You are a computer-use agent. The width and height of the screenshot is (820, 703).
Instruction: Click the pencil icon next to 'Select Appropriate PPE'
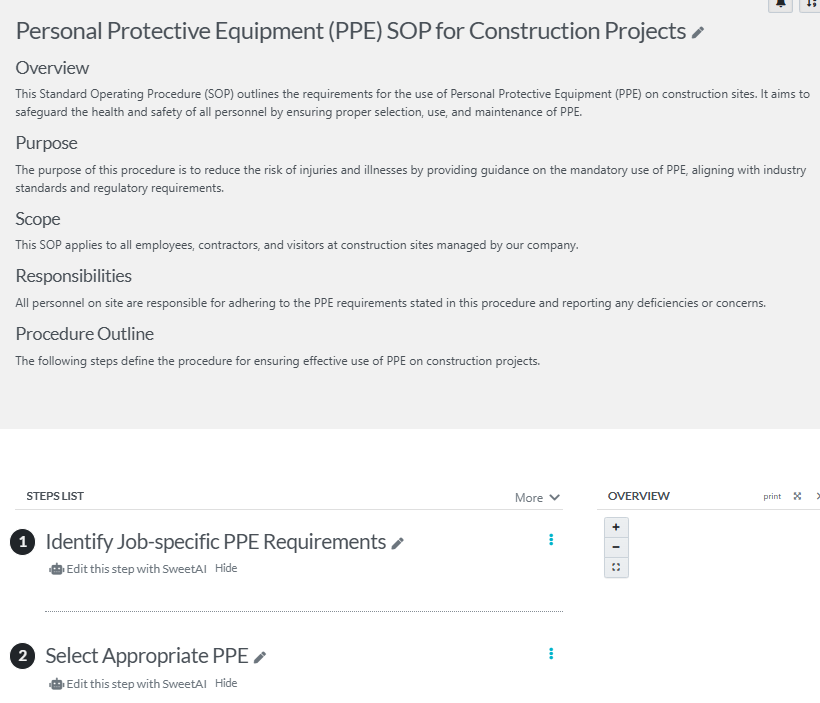click(260, 658)
